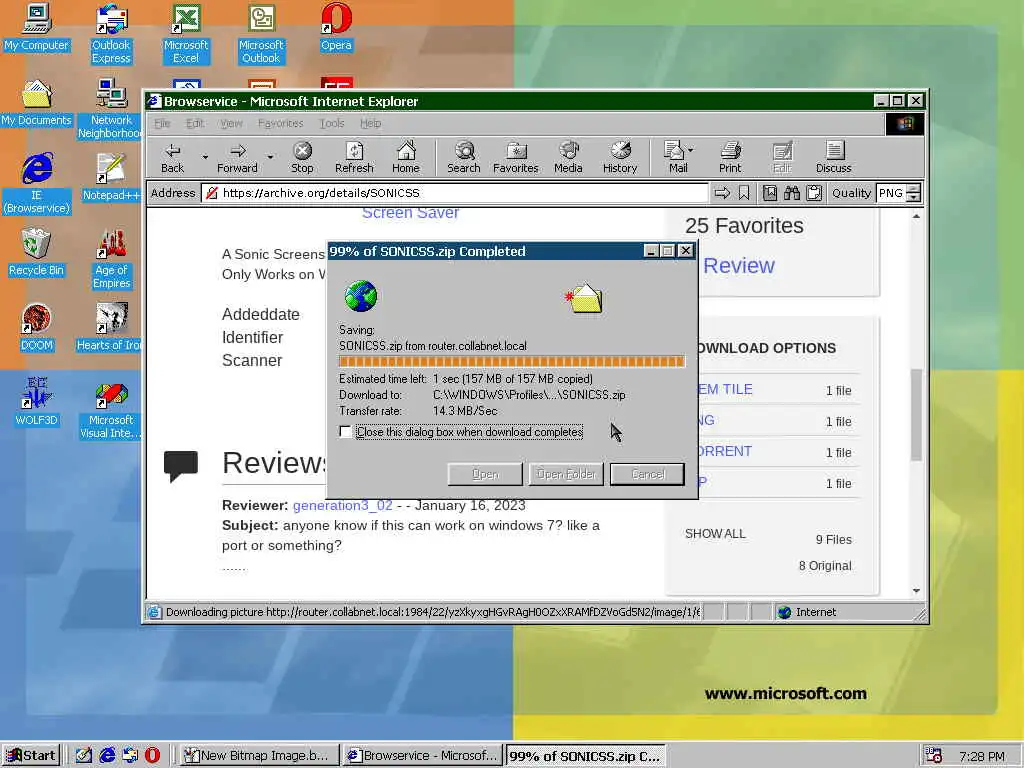This screenshot has height=768, width=1024.
Task: Check 'Close this dialog box when download completes'
Action: click(345, 432)
